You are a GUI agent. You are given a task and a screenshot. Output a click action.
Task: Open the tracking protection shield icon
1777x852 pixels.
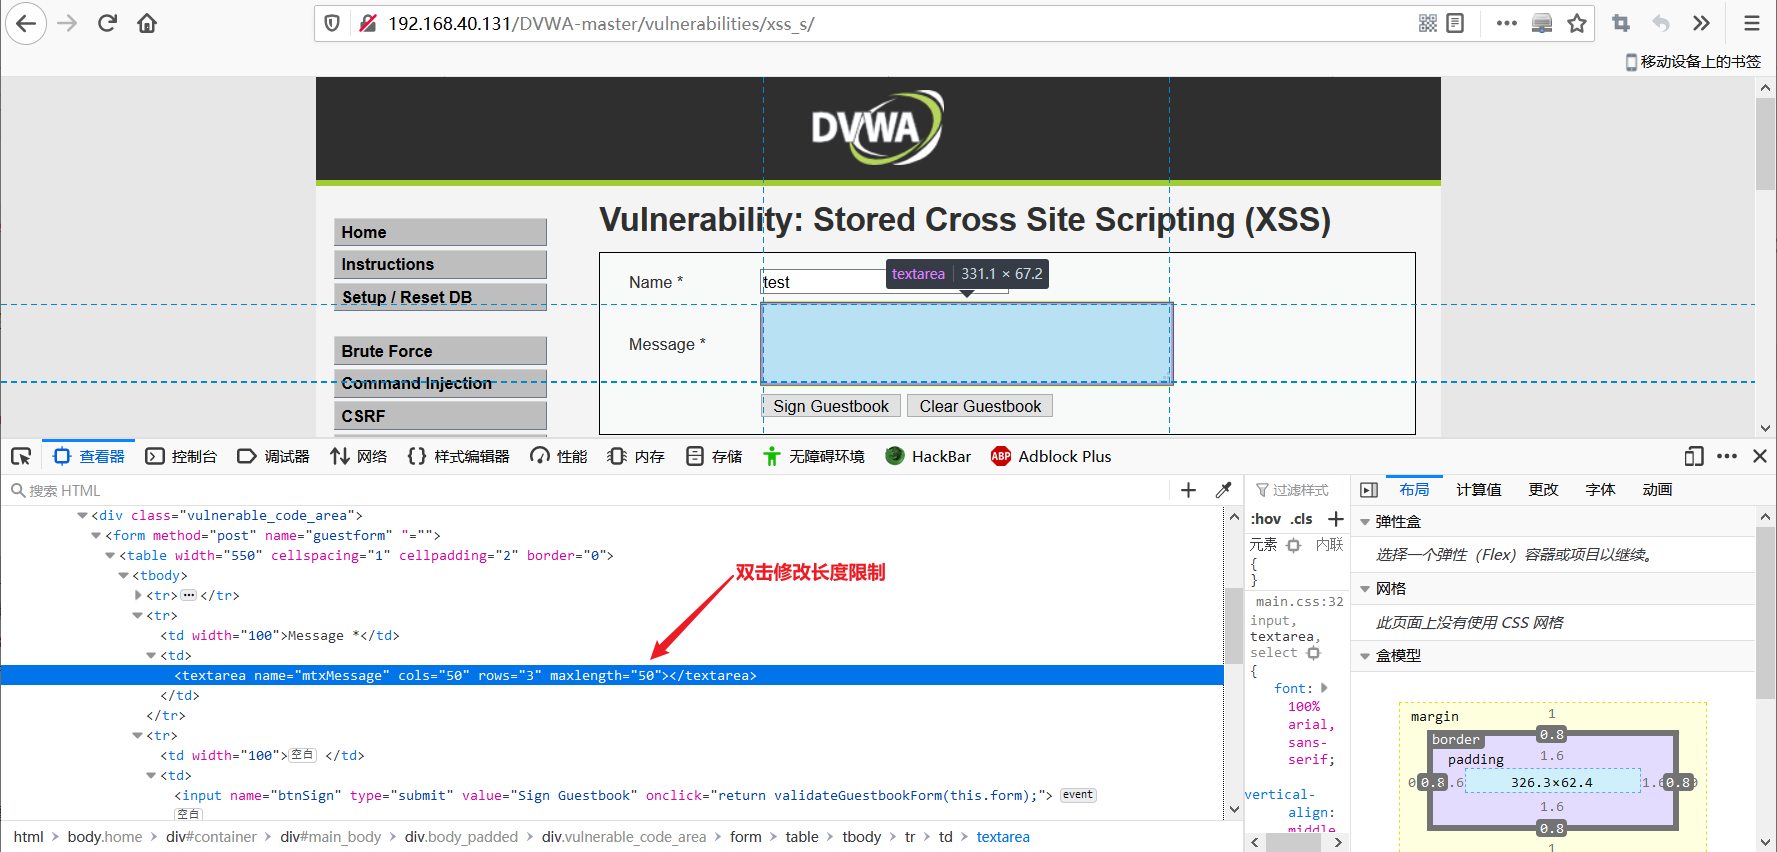(333, 23)
